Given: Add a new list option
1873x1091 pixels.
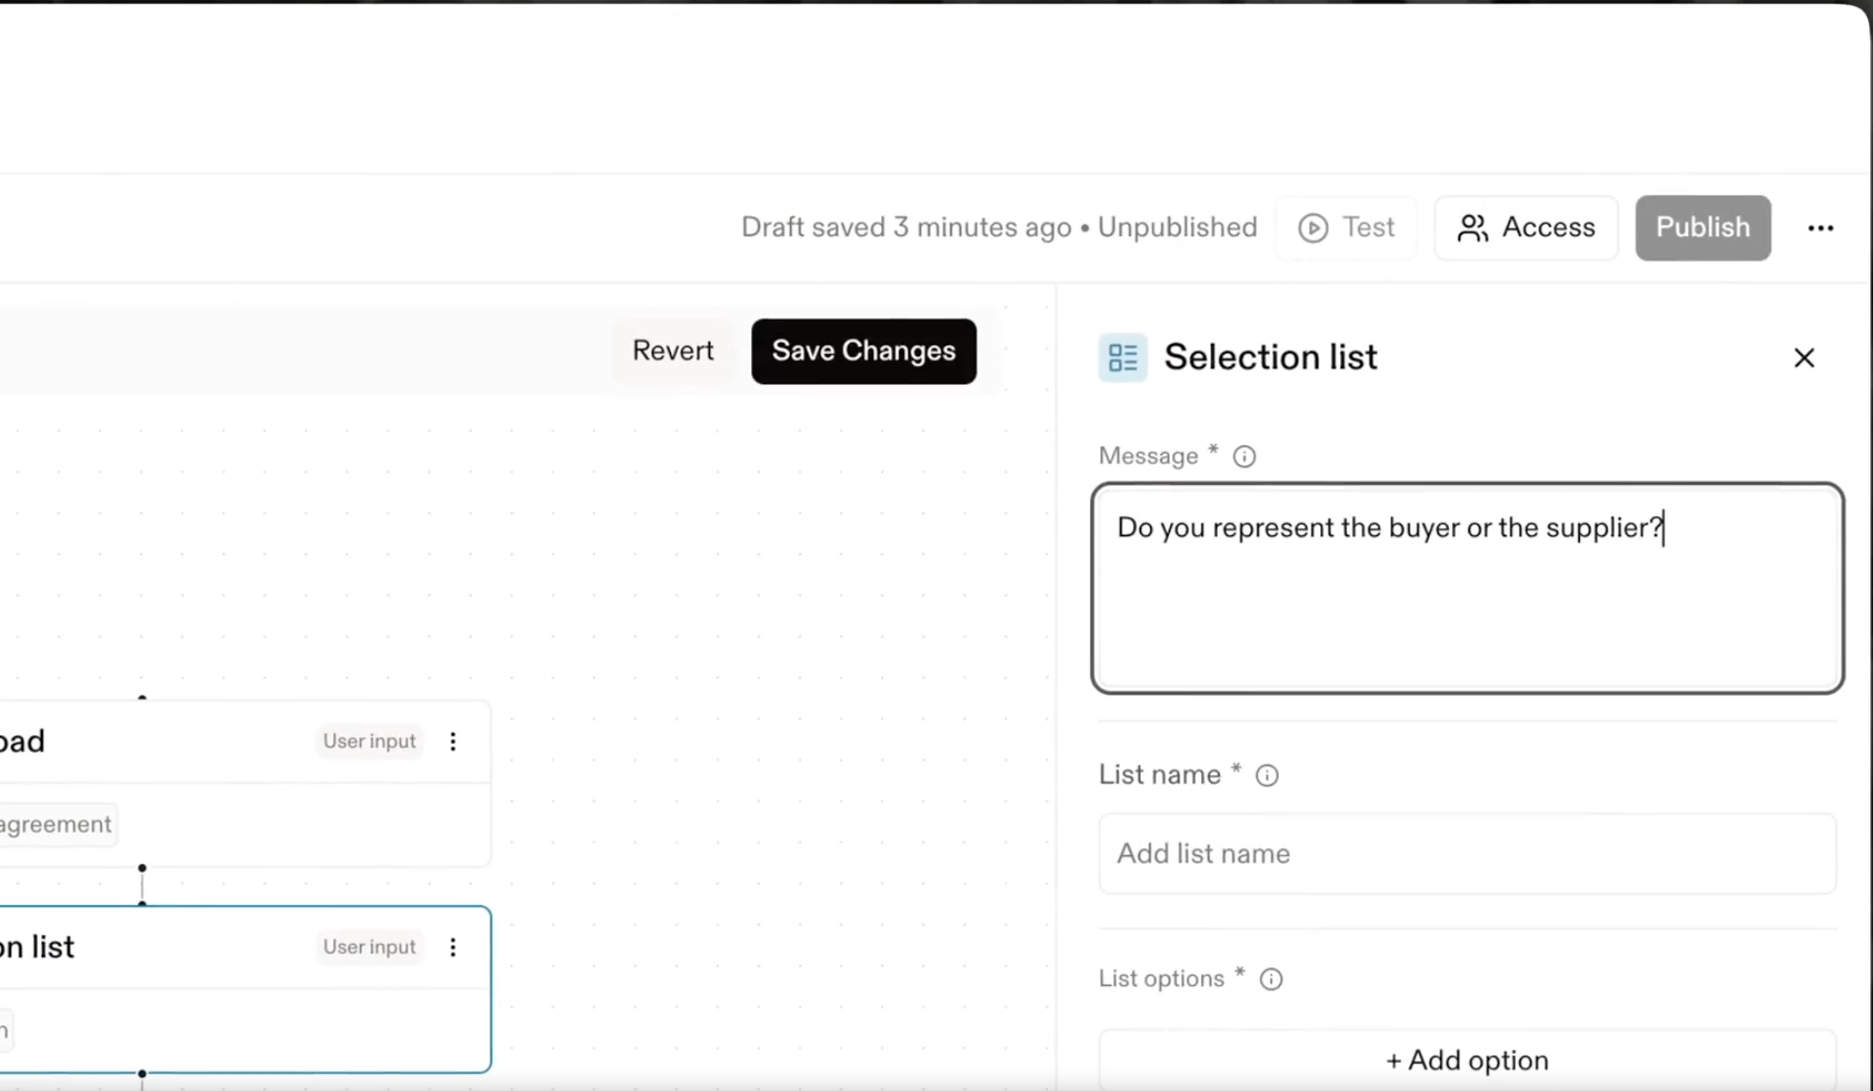Looking at the screenshot, I should coord(1467,1060).
